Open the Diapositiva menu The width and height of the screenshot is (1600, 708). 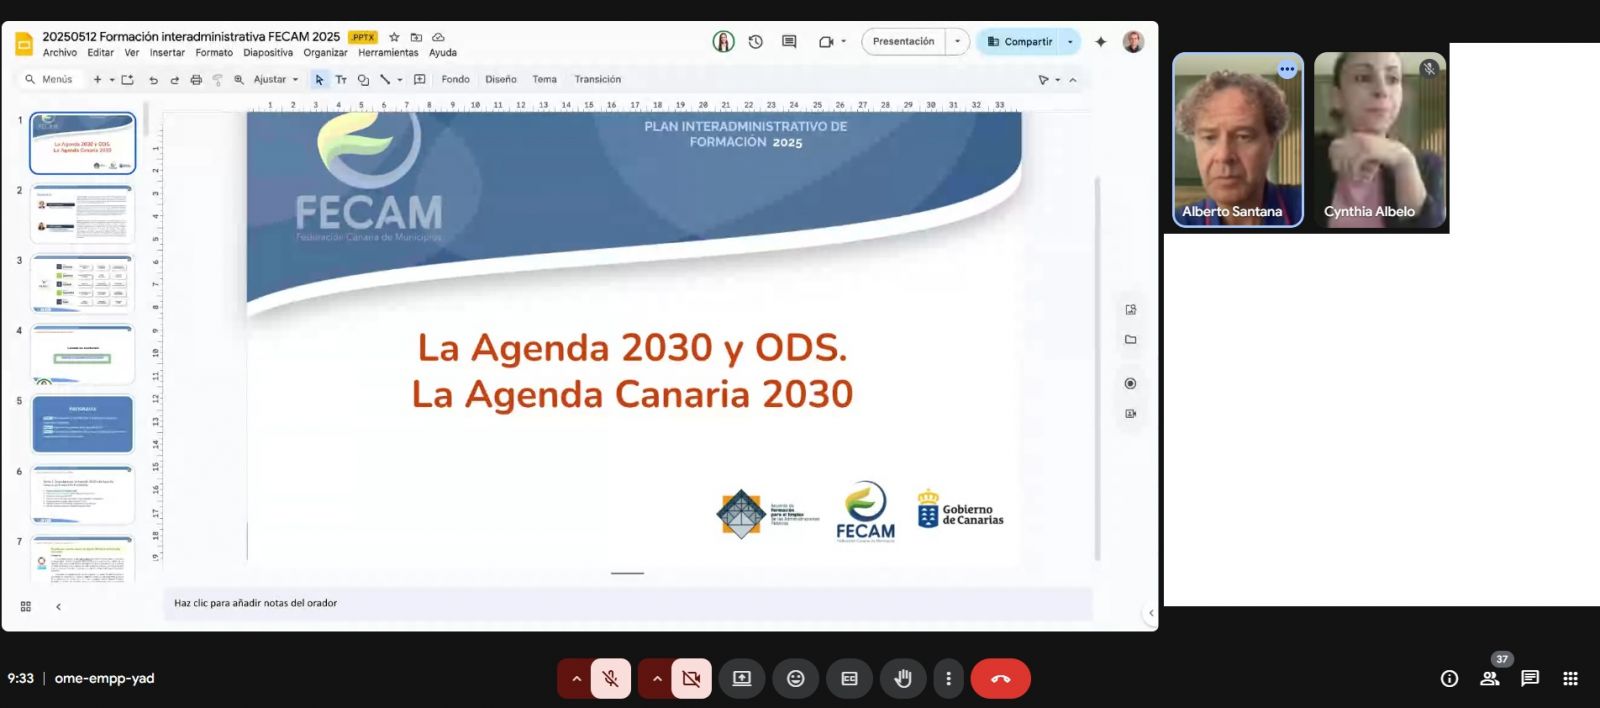pyautogui.click(x=268, y=53)
